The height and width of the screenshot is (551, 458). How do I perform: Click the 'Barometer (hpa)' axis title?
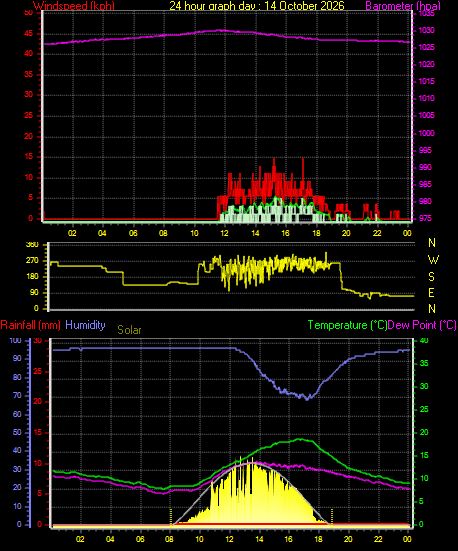[x=402, y=6]
